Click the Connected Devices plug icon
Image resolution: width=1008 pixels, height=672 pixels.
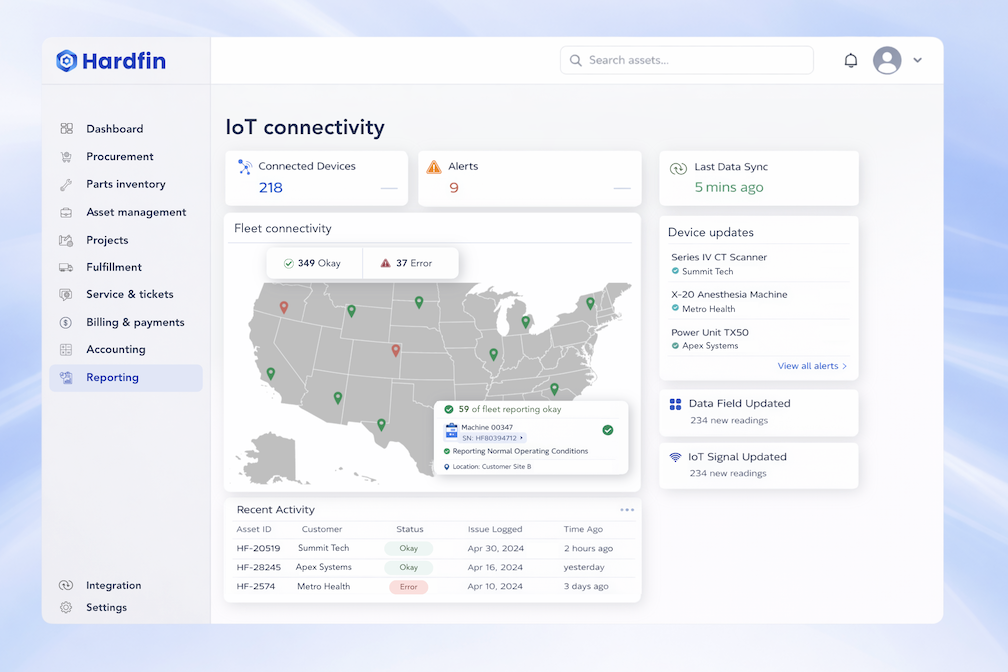pos(243,167)
